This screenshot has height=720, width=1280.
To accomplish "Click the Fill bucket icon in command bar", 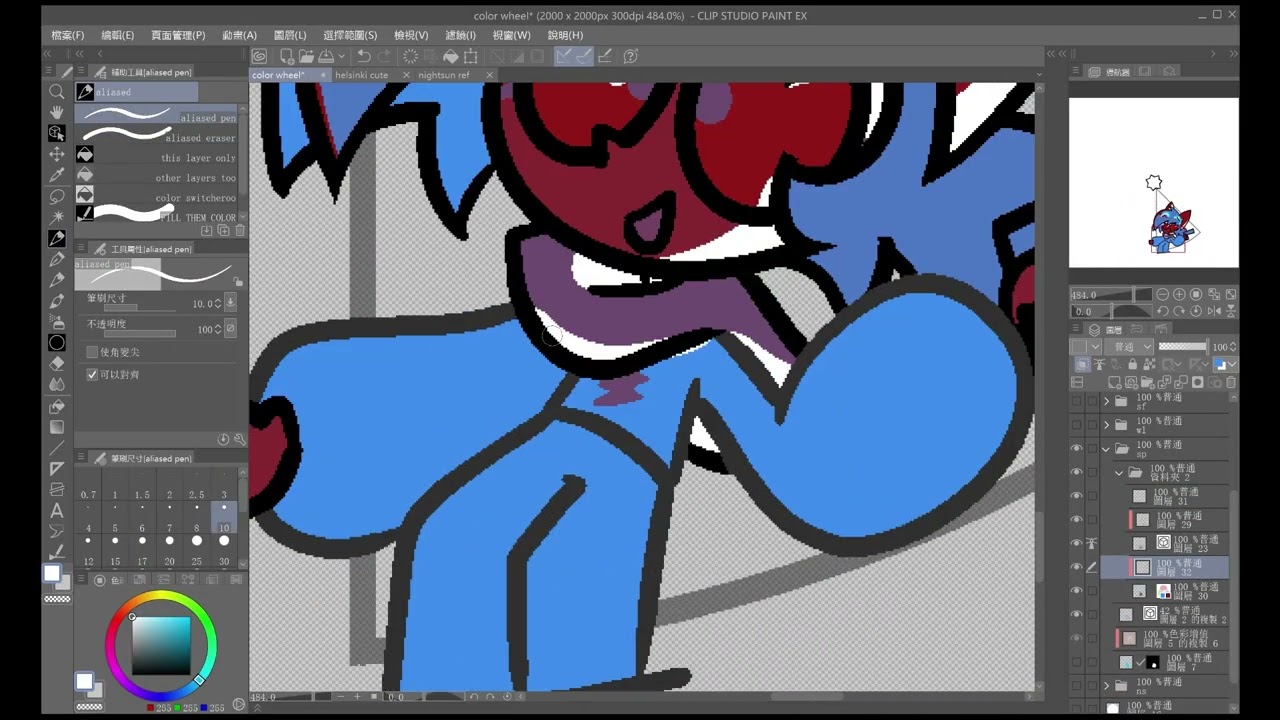I will click(451, 56).
